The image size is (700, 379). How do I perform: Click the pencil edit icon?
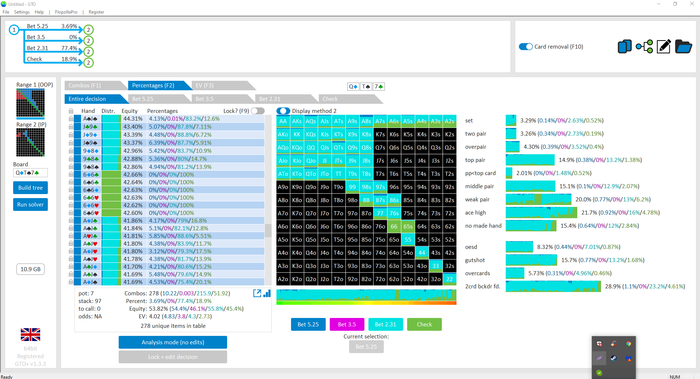click(x=664, y=46)
